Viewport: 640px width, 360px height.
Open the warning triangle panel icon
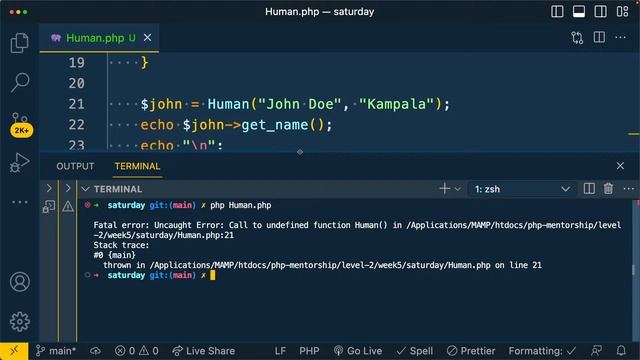click(68, 206)
